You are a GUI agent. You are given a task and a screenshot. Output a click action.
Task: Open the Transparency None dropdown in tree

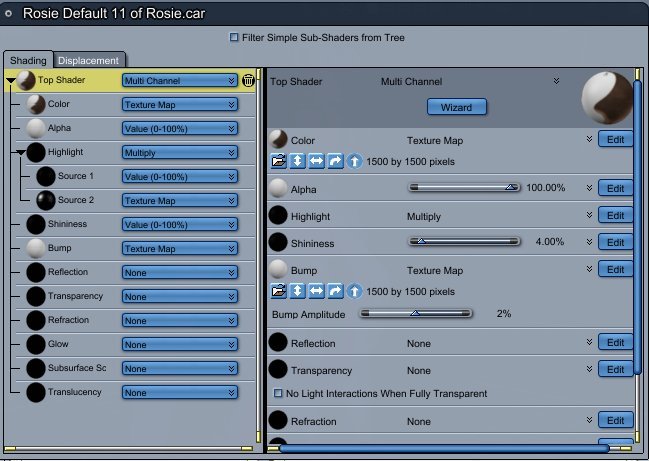click(180, 297)
